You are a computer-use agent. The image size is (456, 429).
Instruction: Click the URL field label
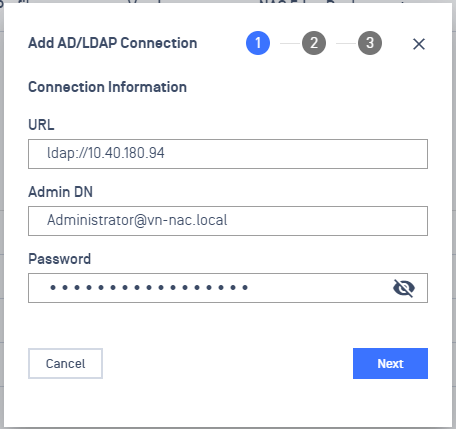(41, 125)
